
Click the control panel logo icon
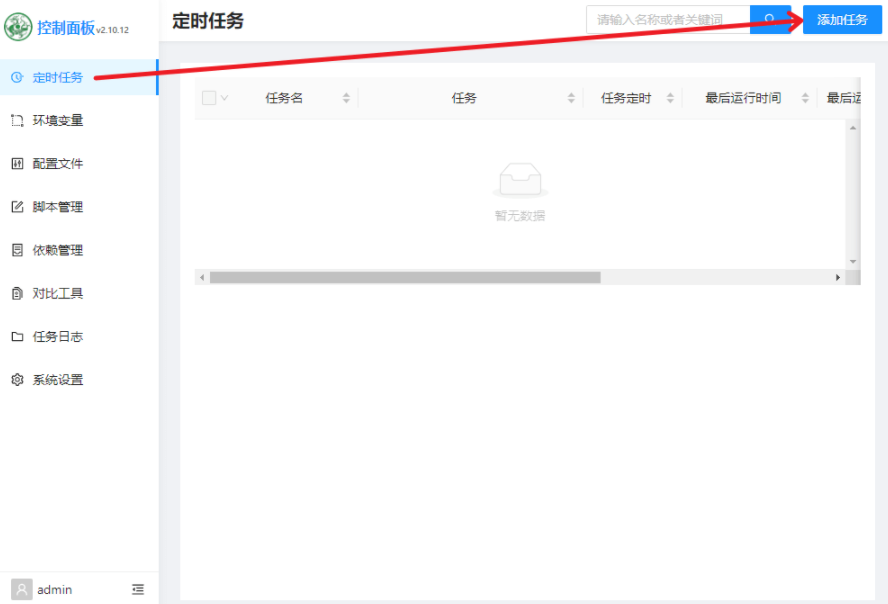pyautogui.click(x=18, y=27)
